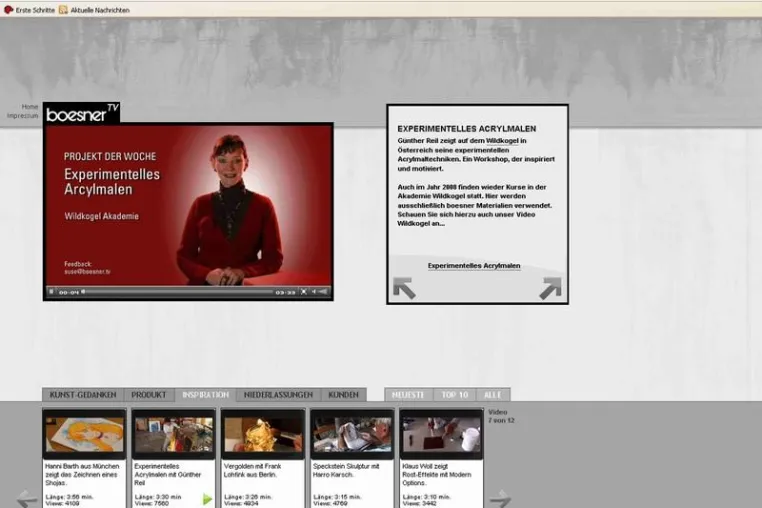
Task: Show Top 10 videos
Action: click(x=455, y=395)
